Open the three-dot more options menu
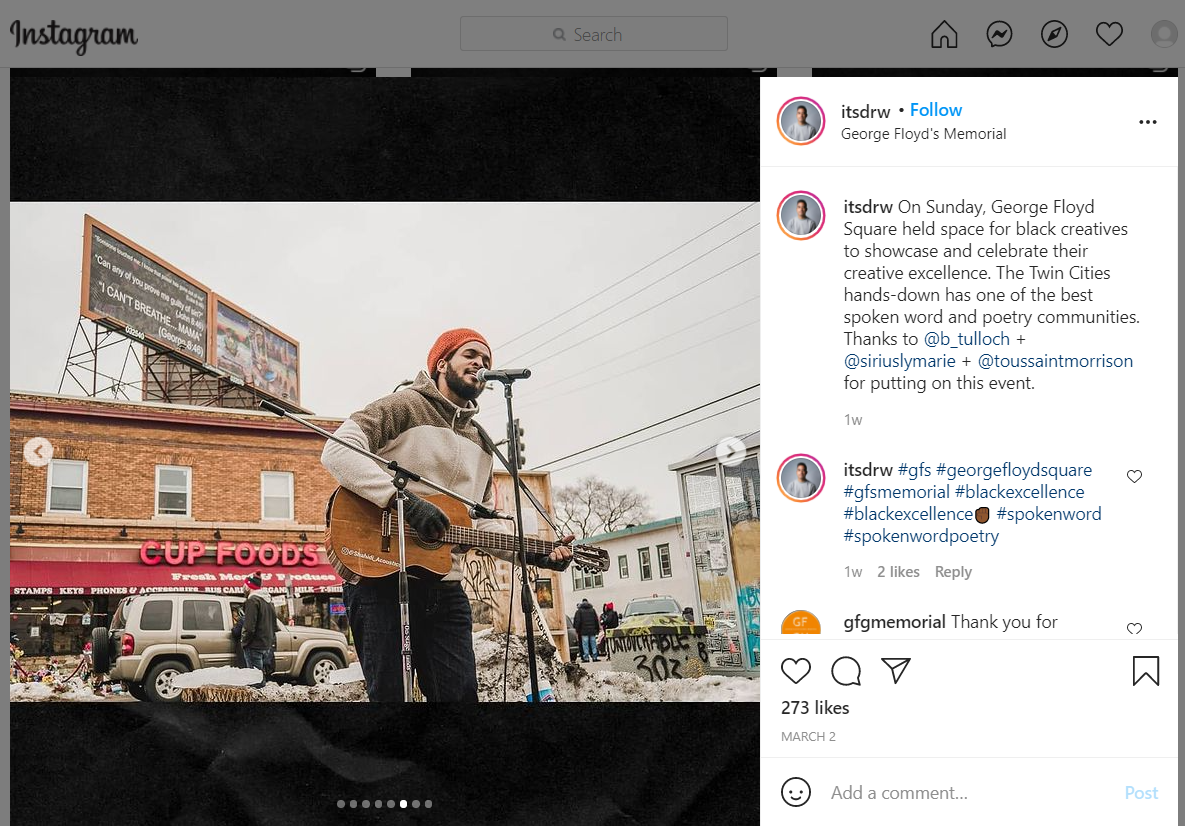This screenshot has width=1185, height=826. [x=1147, y=122]
